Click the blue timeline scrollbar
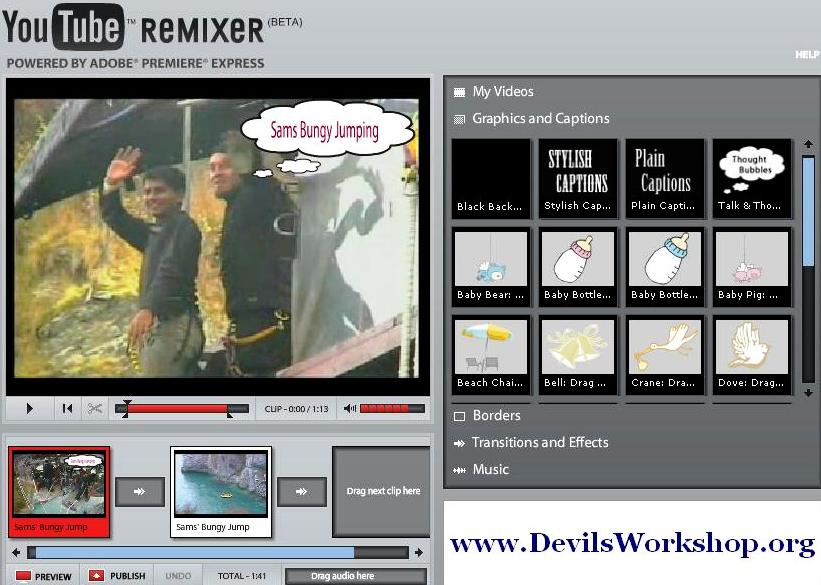The image size is (821, 585). [195, 553]
